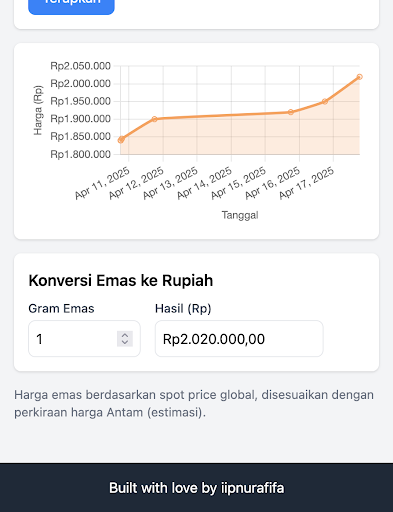
Task: Click the Apr 17, 2025 axis label
Action: [x=306, y=183]
